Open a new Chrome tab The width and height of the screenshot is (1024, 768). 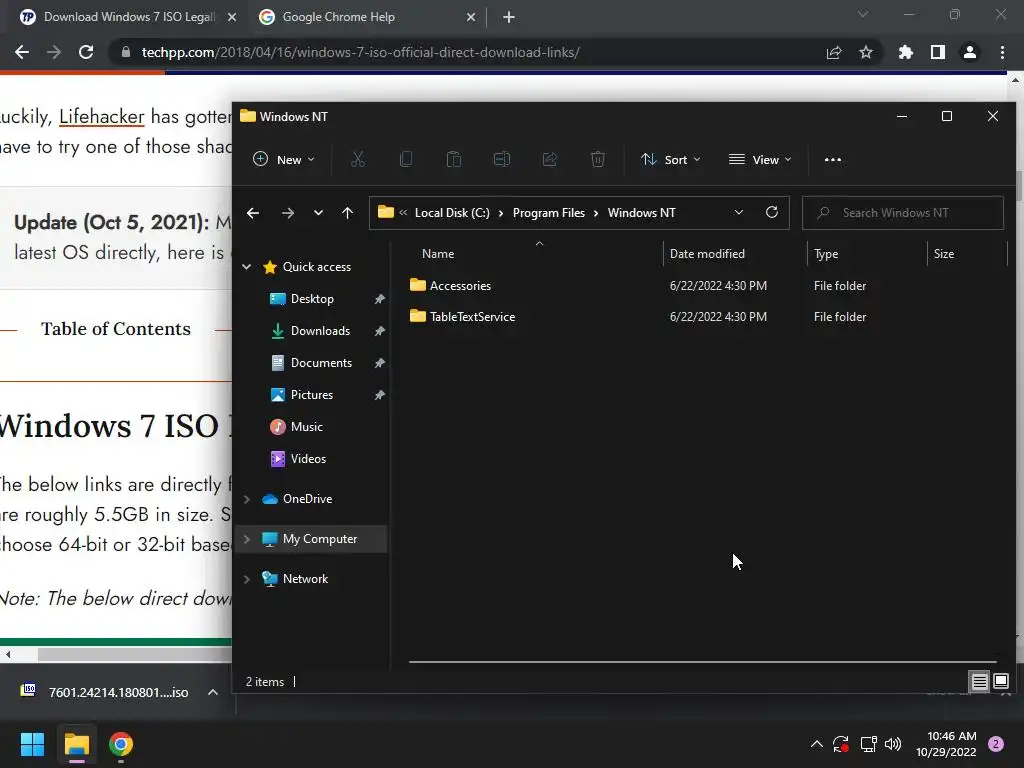click(x=509, y=17)
